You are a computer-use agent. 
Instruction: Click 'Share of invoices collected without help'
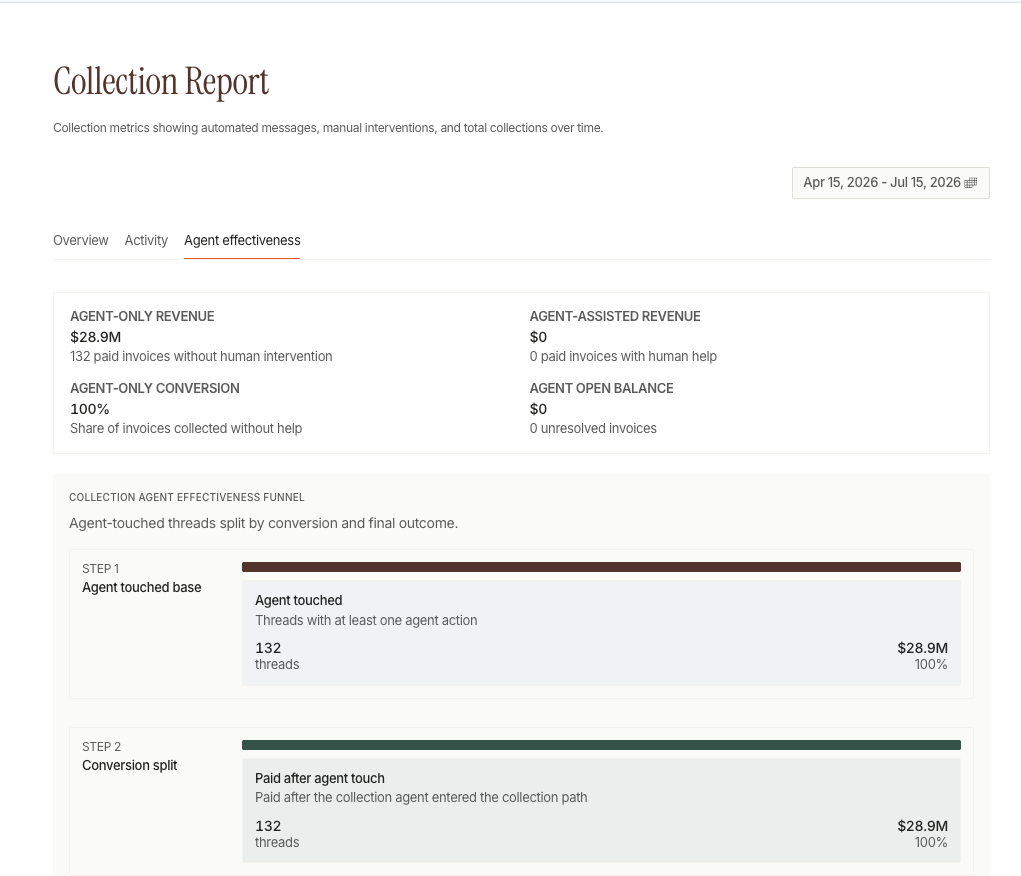coord(186,429)
